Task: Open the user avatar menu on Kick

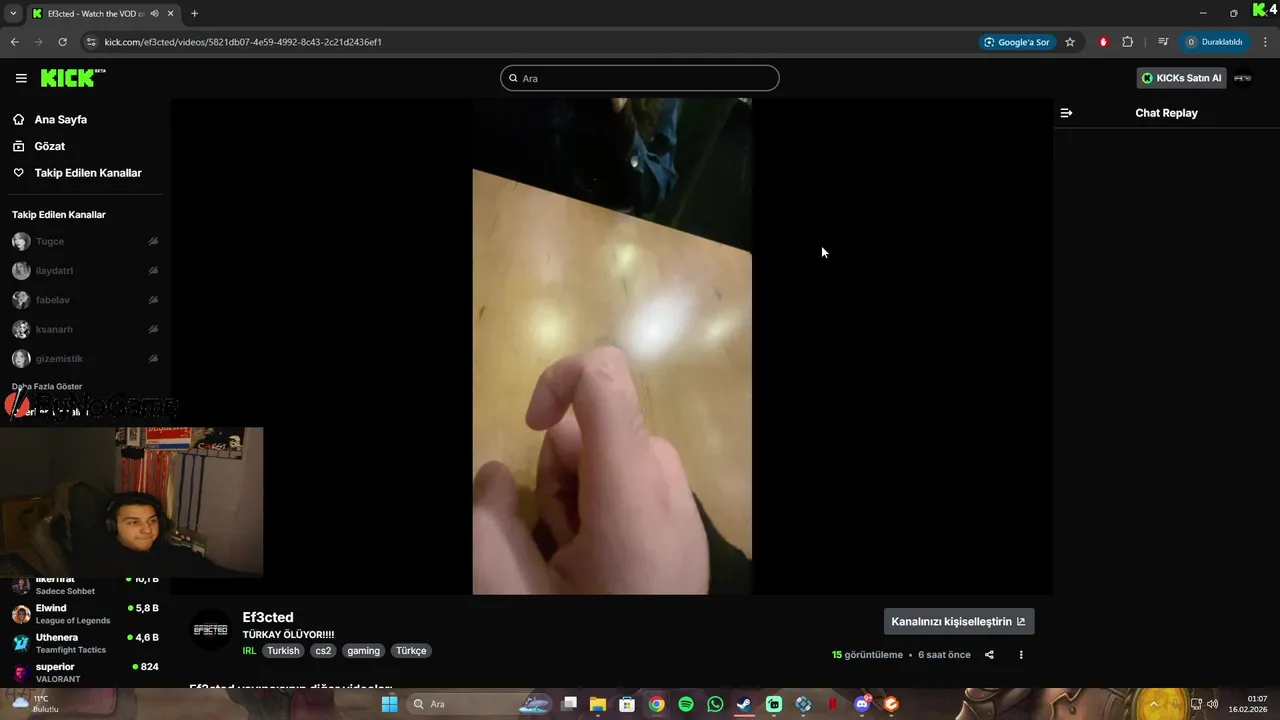Action: [1242, 78]
